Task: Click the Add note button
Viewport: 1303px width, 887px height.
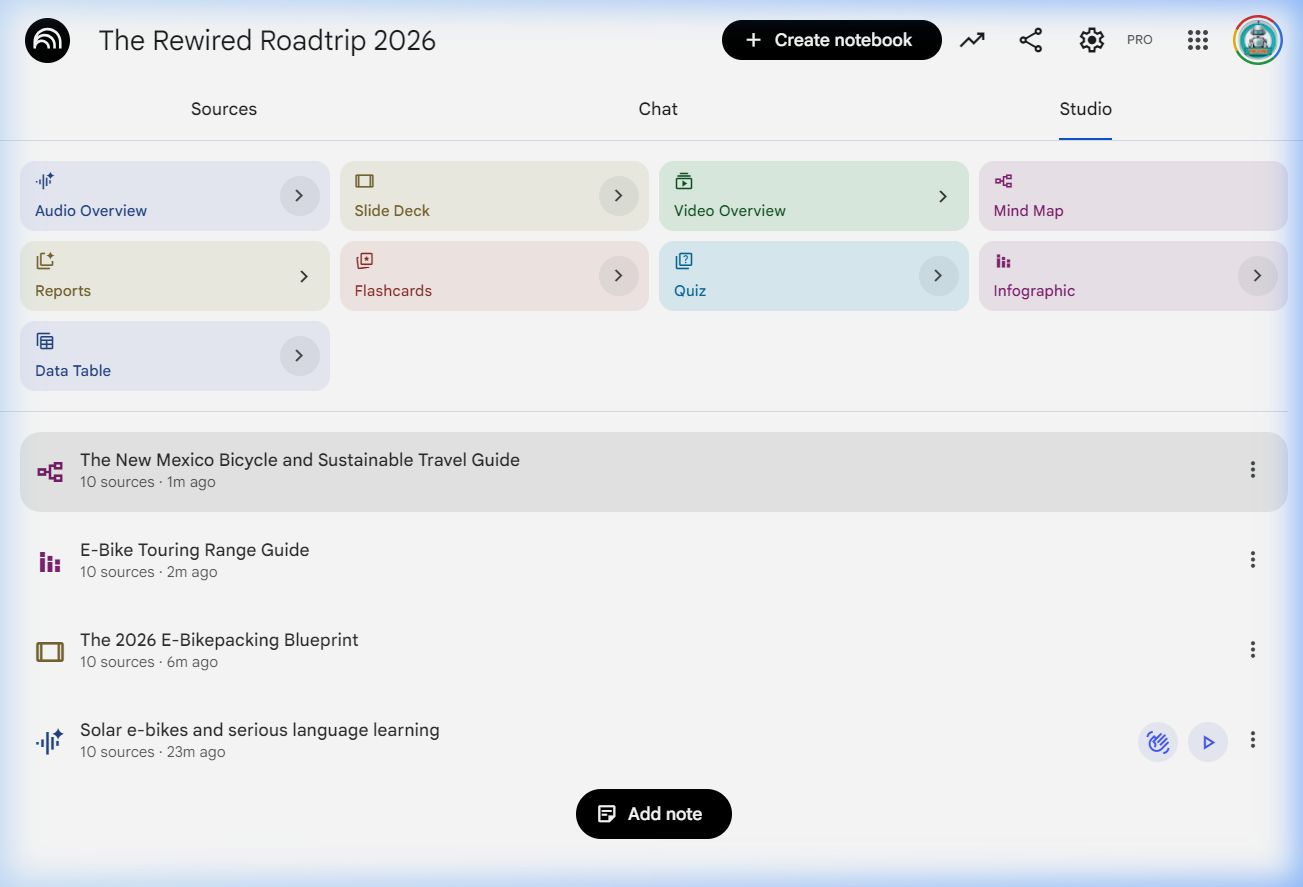Action: [x=654, y=814]
